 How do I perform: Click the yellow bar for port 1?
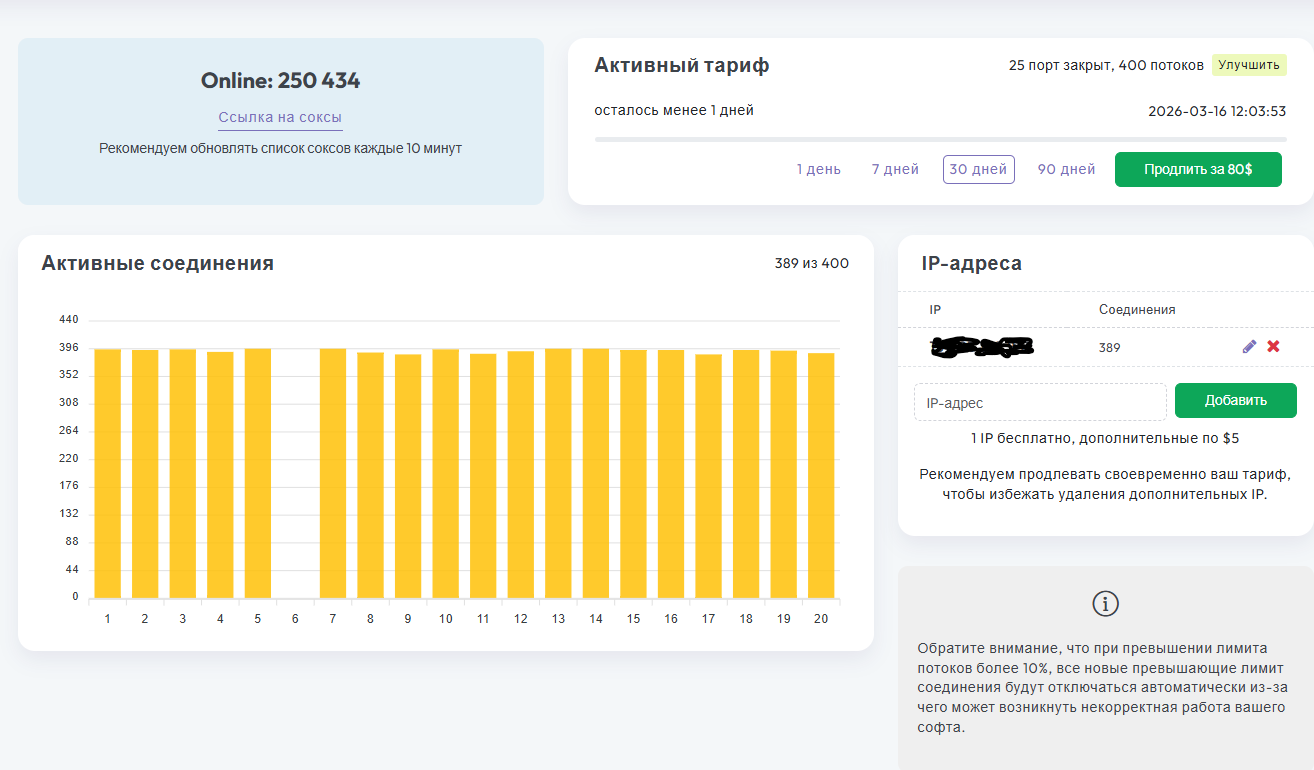click(x=108, y=474)
